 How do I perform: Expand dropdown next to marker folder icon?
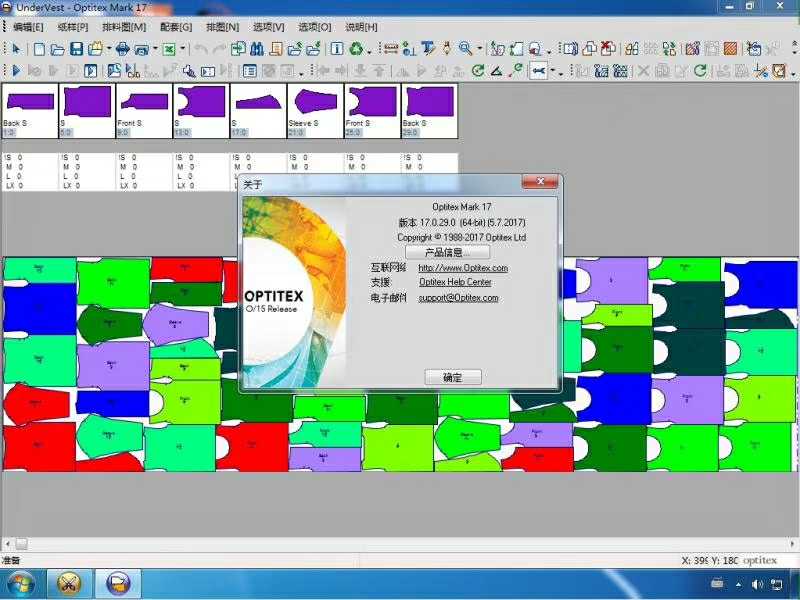click(x=109, y=49)
